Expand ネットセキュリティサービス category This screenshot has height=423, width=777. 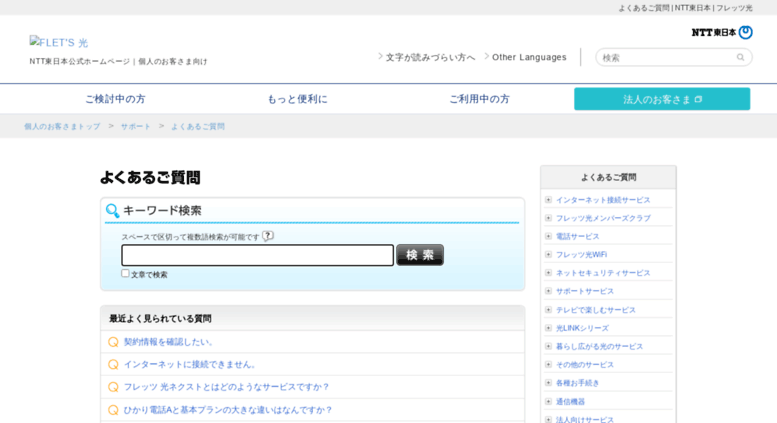(548, 273)
